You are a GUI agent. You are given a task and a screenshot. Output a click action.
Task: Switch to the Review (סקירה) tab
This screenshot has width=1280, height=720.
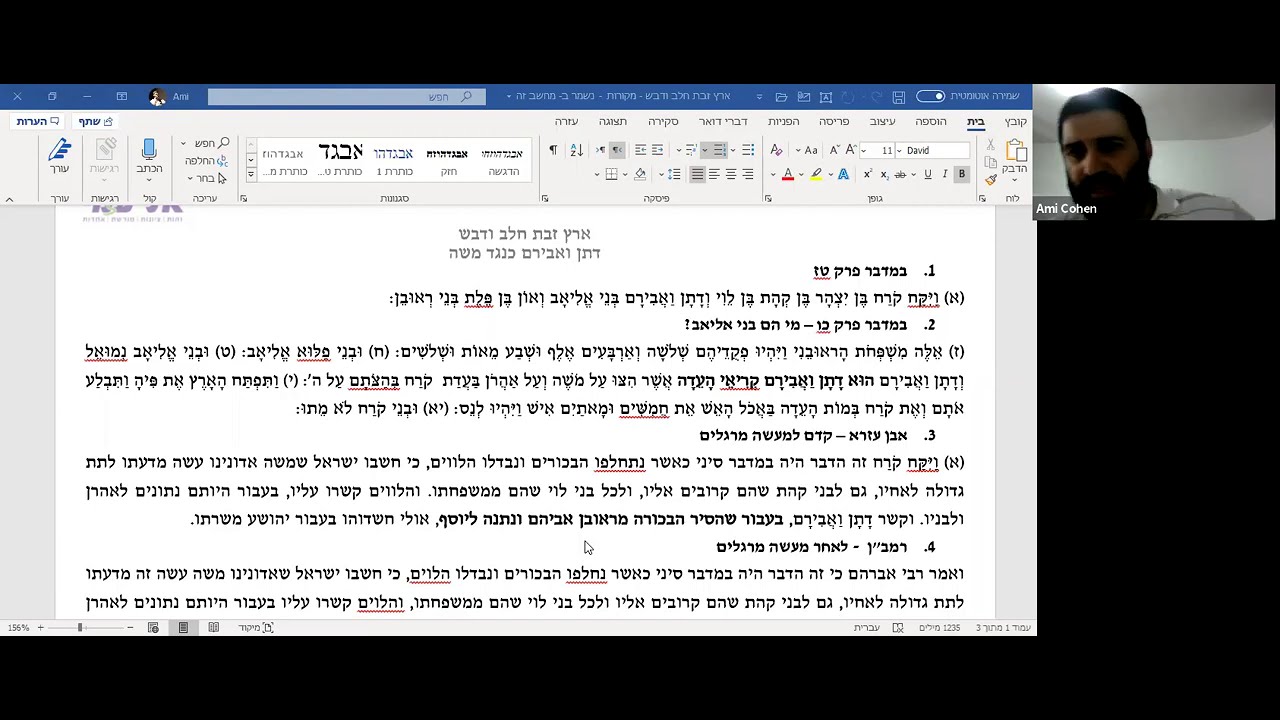[x=663, y=121]
